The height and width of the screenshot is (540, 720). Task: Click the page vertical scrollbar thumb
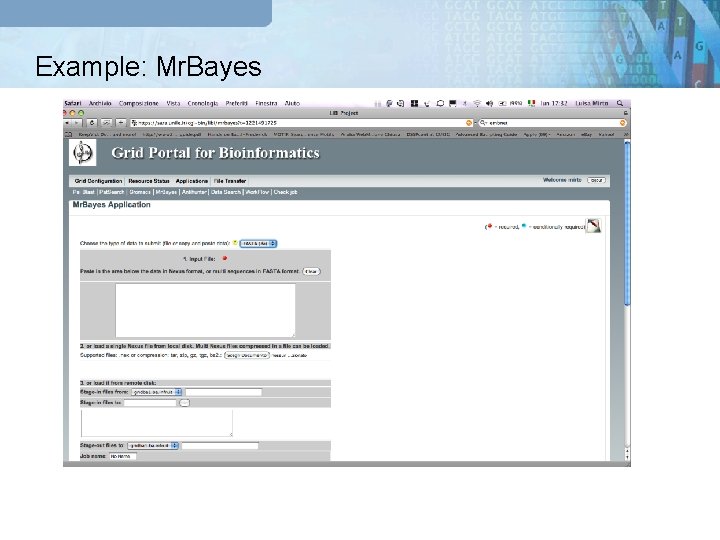coord(627,223)
